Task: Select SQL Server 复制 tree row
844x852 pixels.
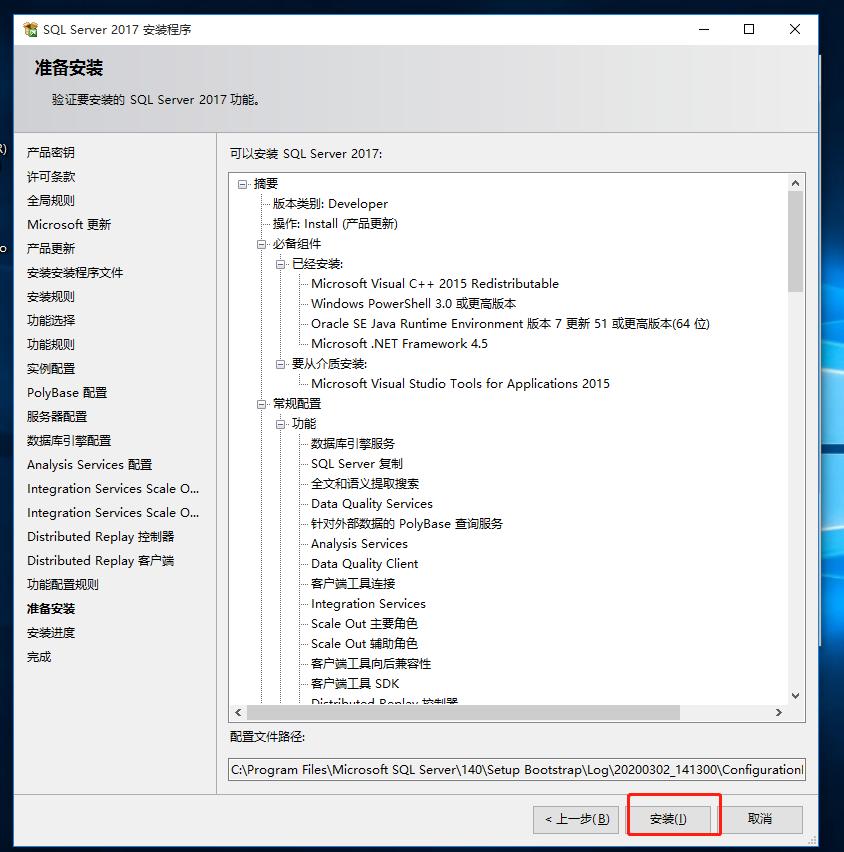Action: pos(357,464)
